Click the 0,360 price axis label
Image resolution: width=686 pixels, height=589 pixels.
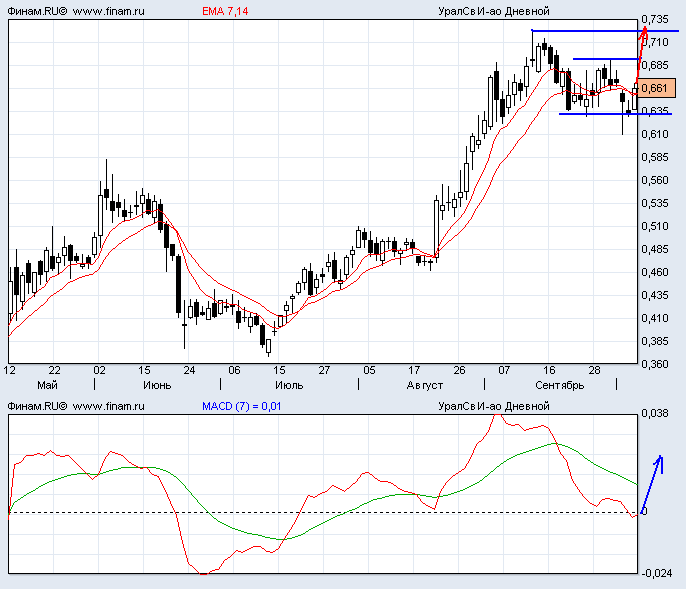(655, 364)
